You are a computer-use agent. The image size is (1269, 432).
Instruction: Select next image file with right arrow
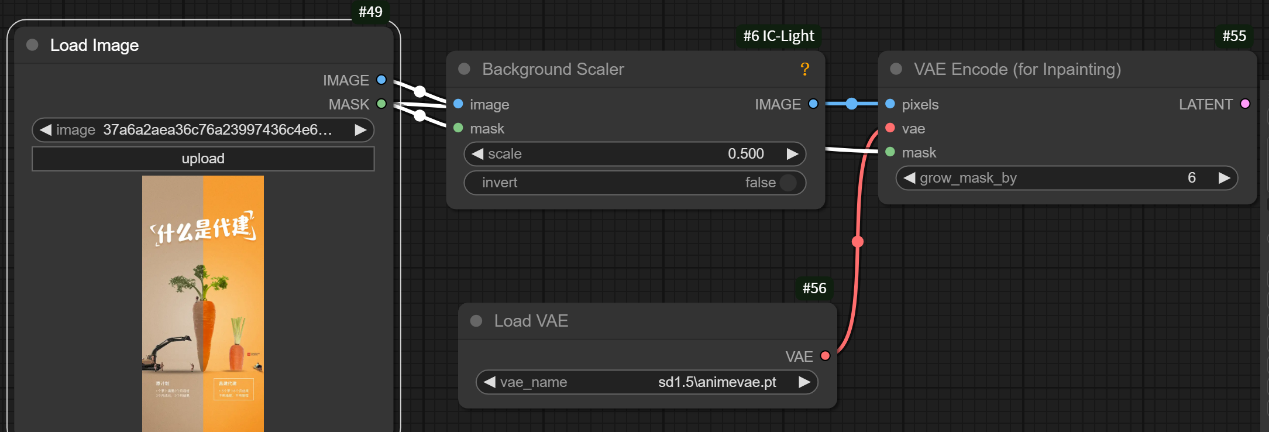[360, 130]
